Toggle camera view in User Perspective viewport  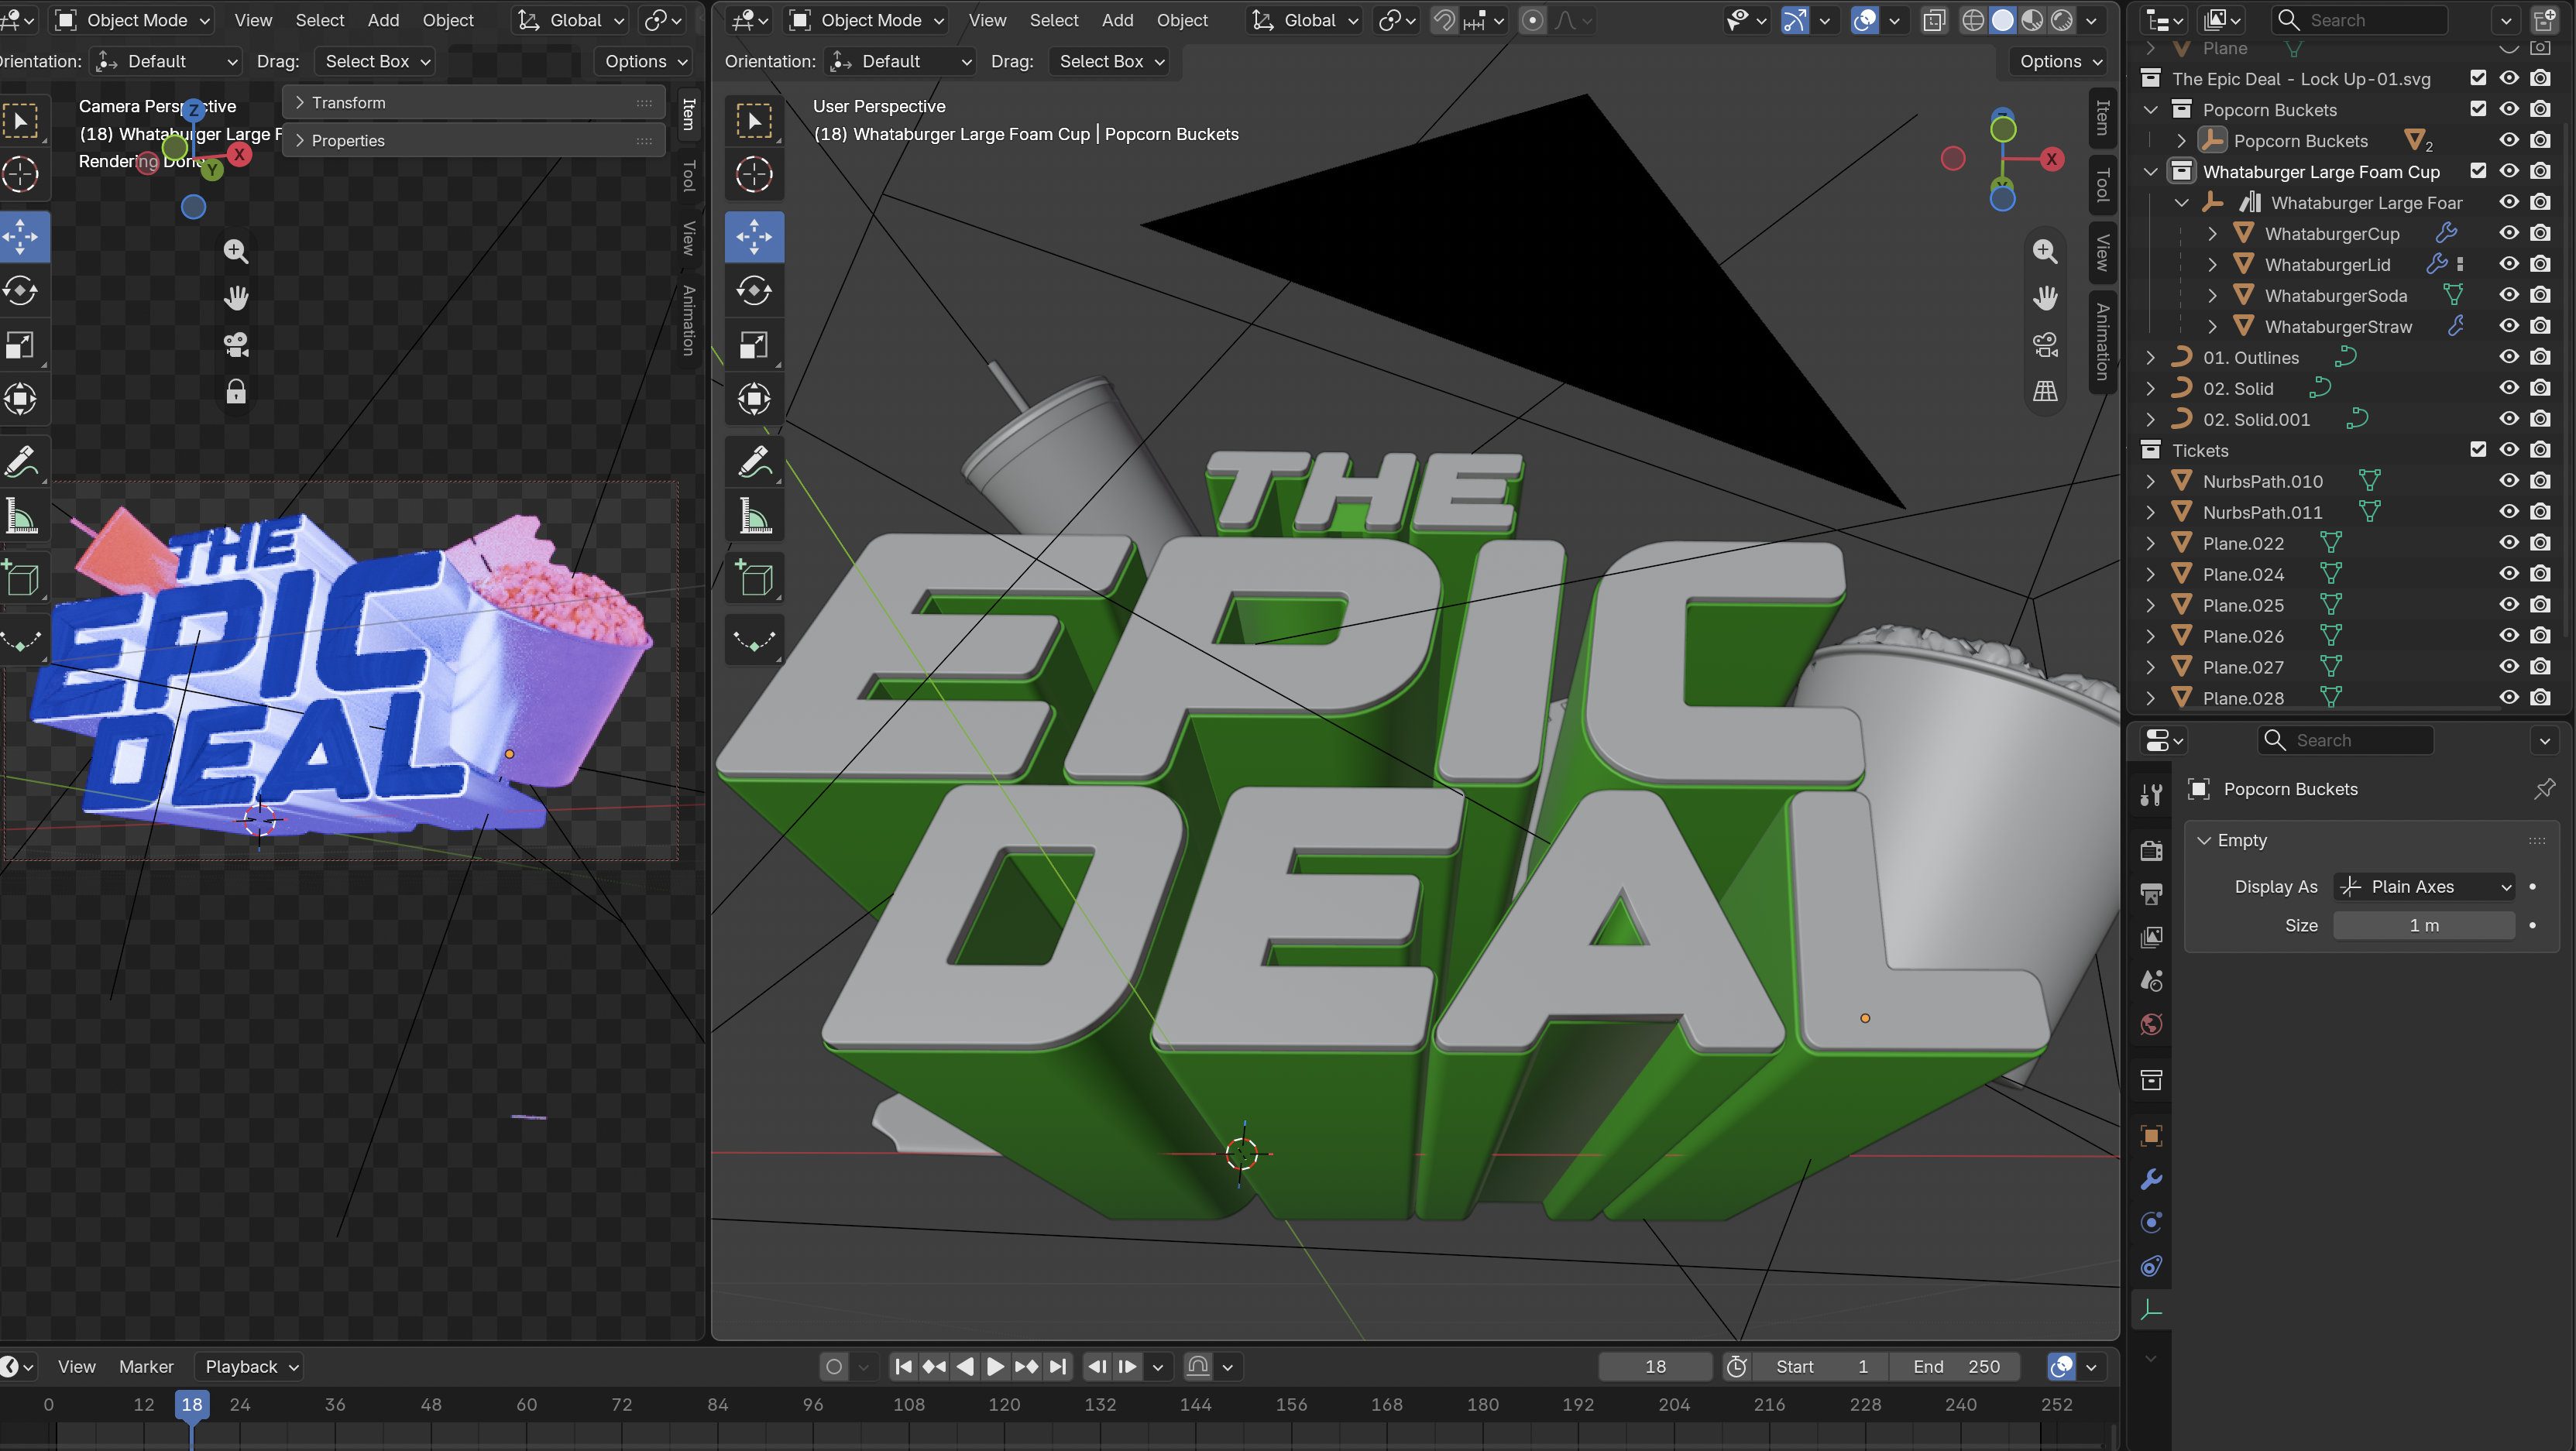[2045, 345]
